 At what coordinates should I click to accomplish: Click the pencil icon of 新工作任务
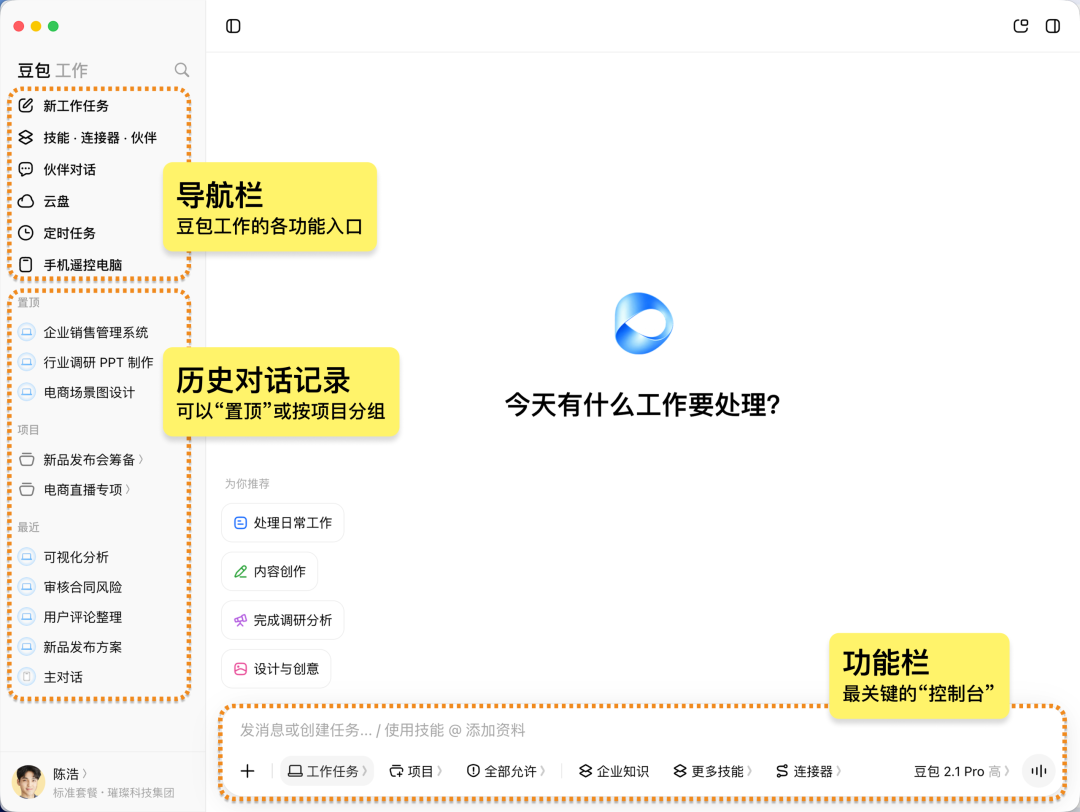click(25, 105)
